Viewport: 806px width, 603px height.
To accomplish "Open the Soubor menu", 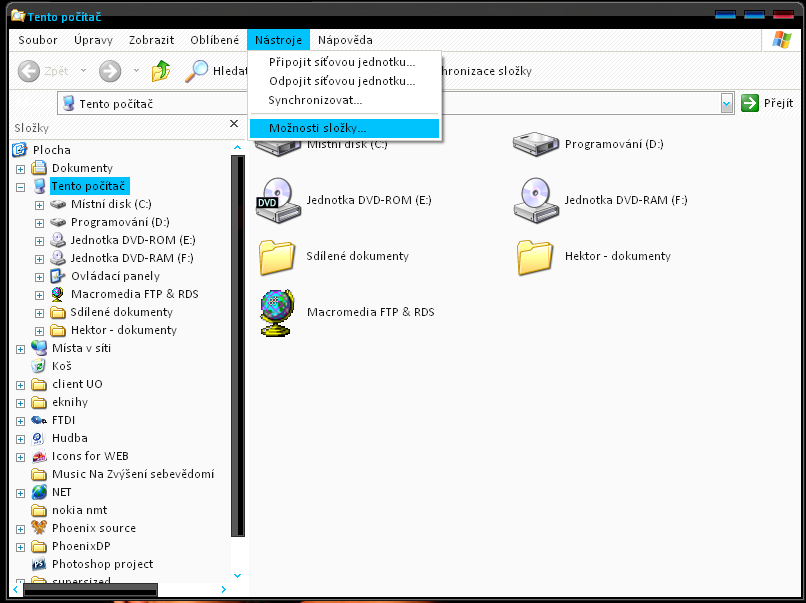I will (38, 40).
